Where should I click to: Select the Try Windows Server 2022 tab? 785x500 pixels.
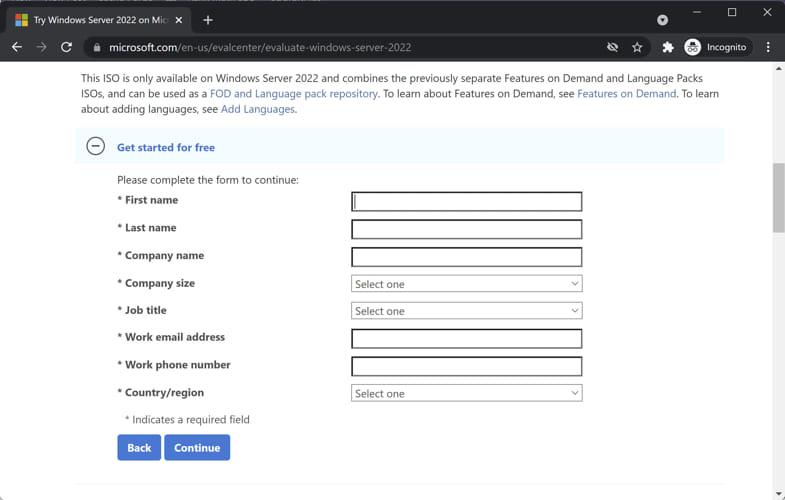tap(100, 20)
